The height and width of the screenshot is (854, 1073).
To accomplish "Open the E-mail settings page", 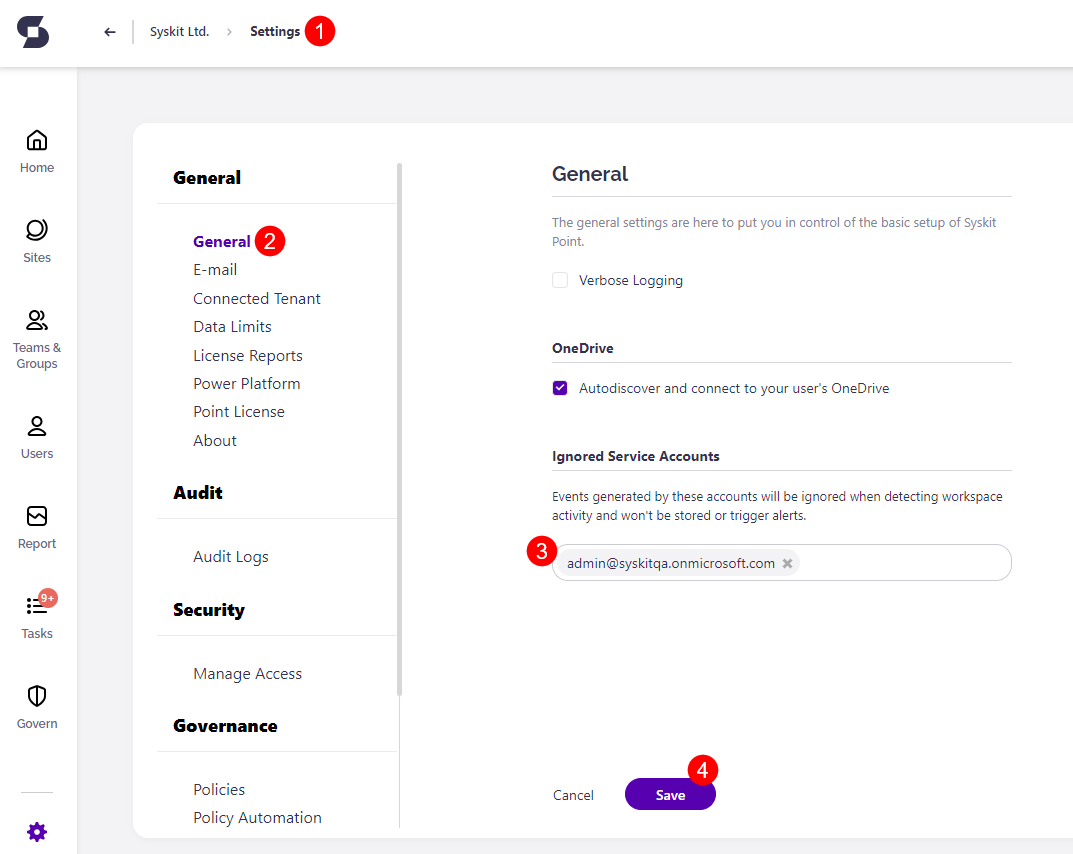I will pos(215,269).
